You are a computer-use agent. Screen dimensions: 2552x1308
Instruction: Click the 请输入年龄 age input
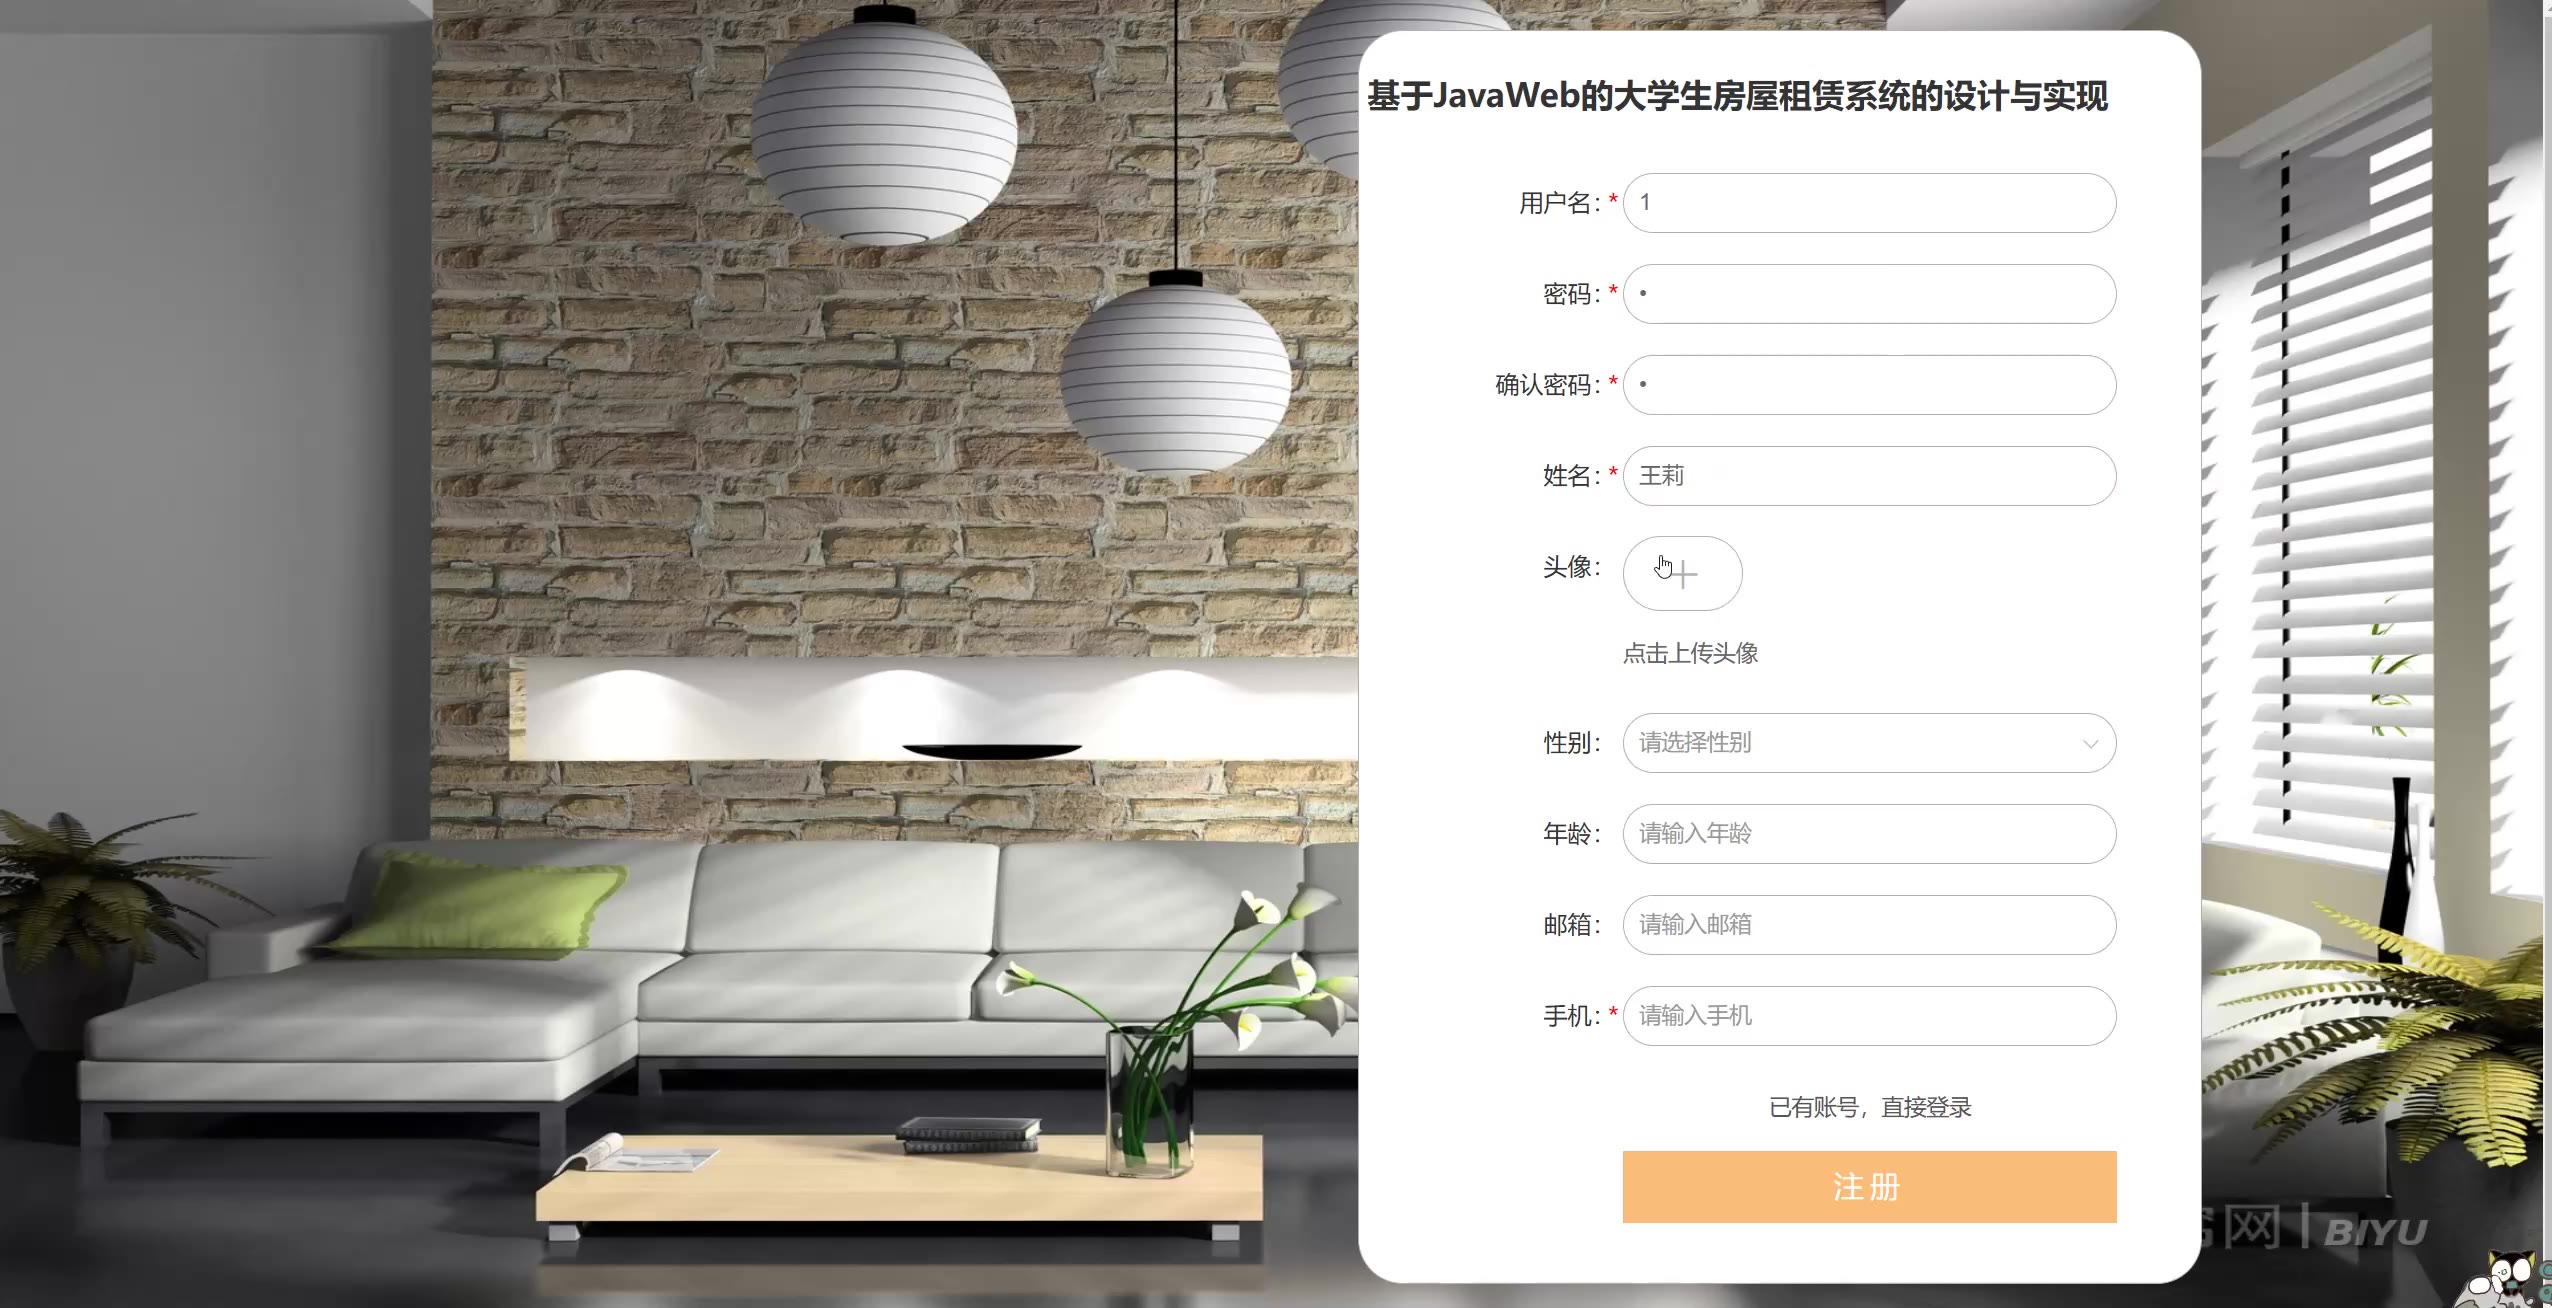coord(1869,834)
